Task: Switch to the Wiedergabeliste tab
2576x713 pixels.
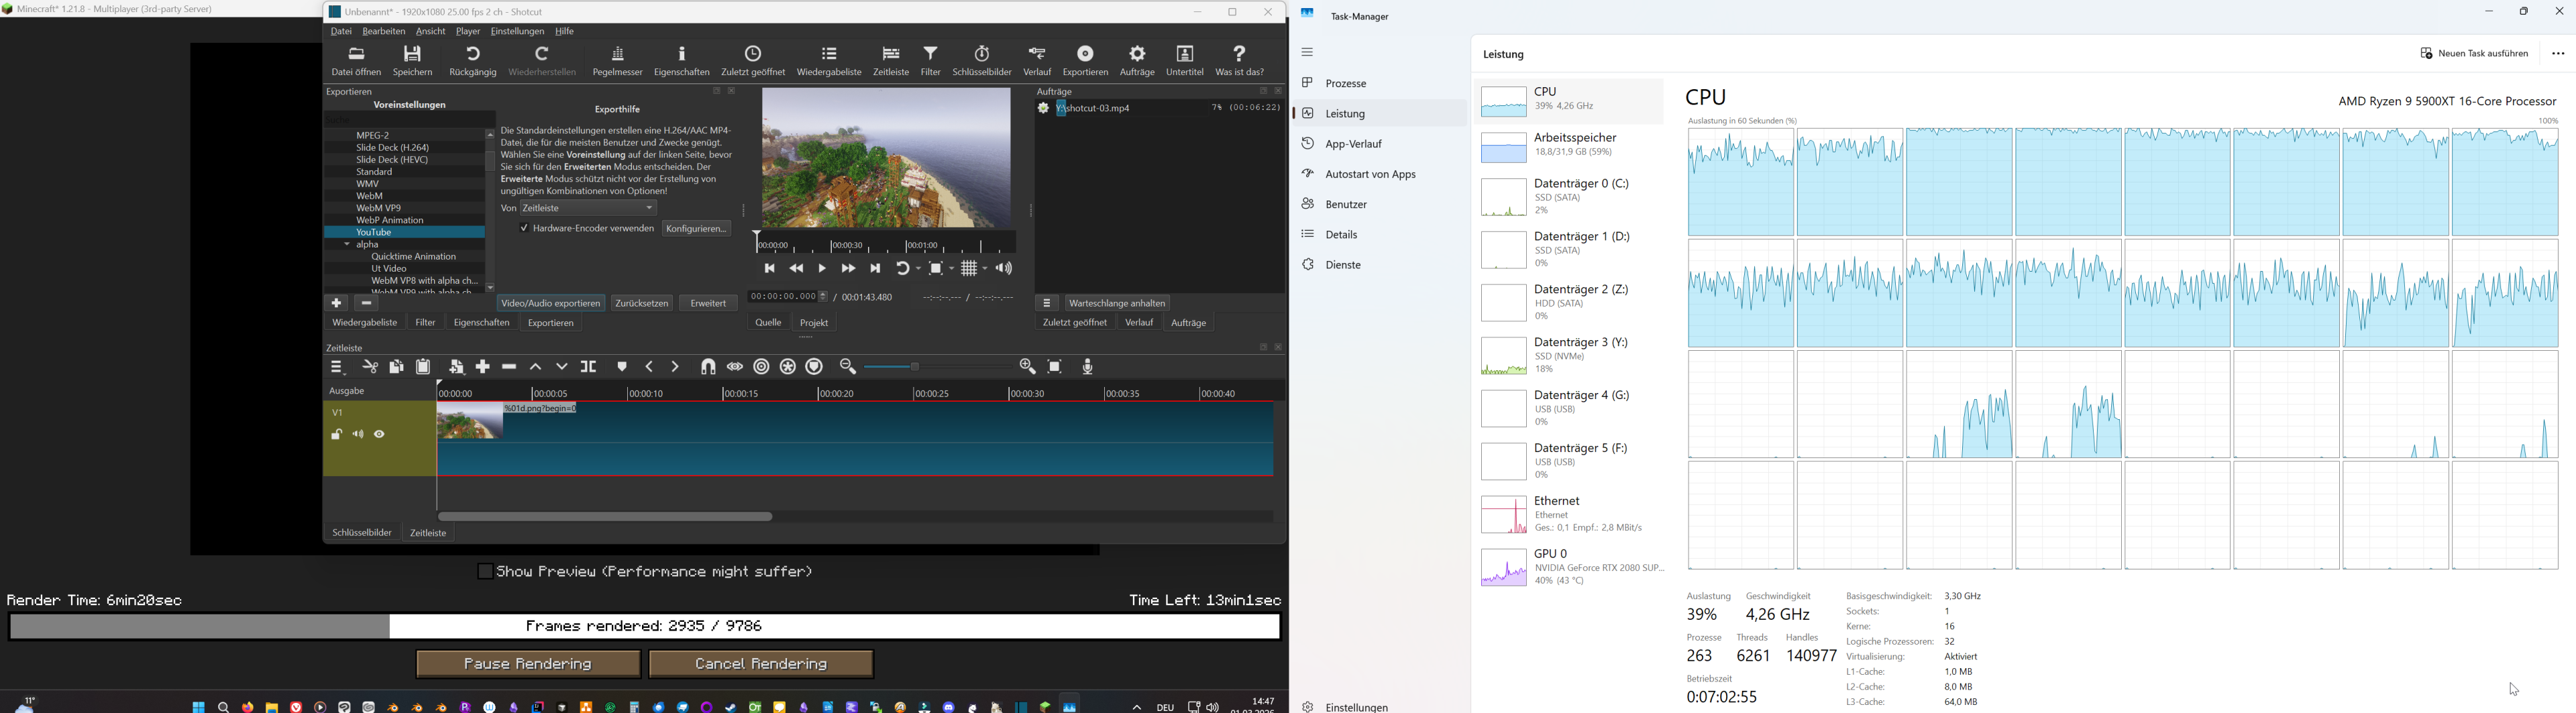Action: (x=365, y=323)
